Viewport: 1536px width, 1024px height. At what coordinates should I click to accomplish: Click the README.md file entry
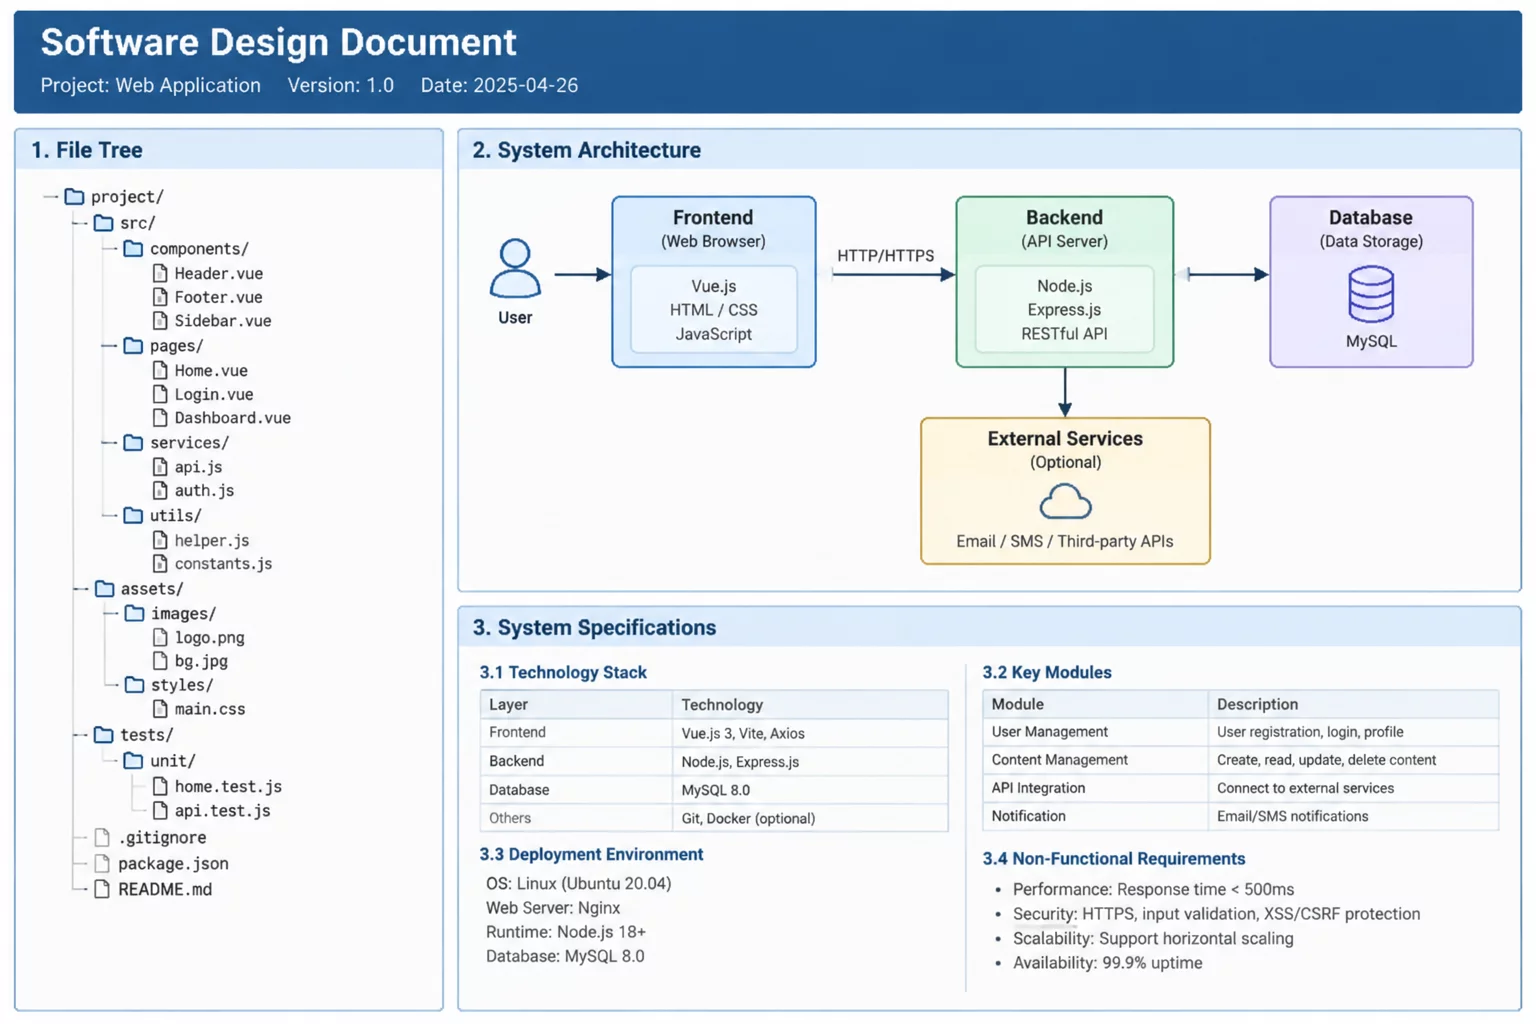(165, 889)
